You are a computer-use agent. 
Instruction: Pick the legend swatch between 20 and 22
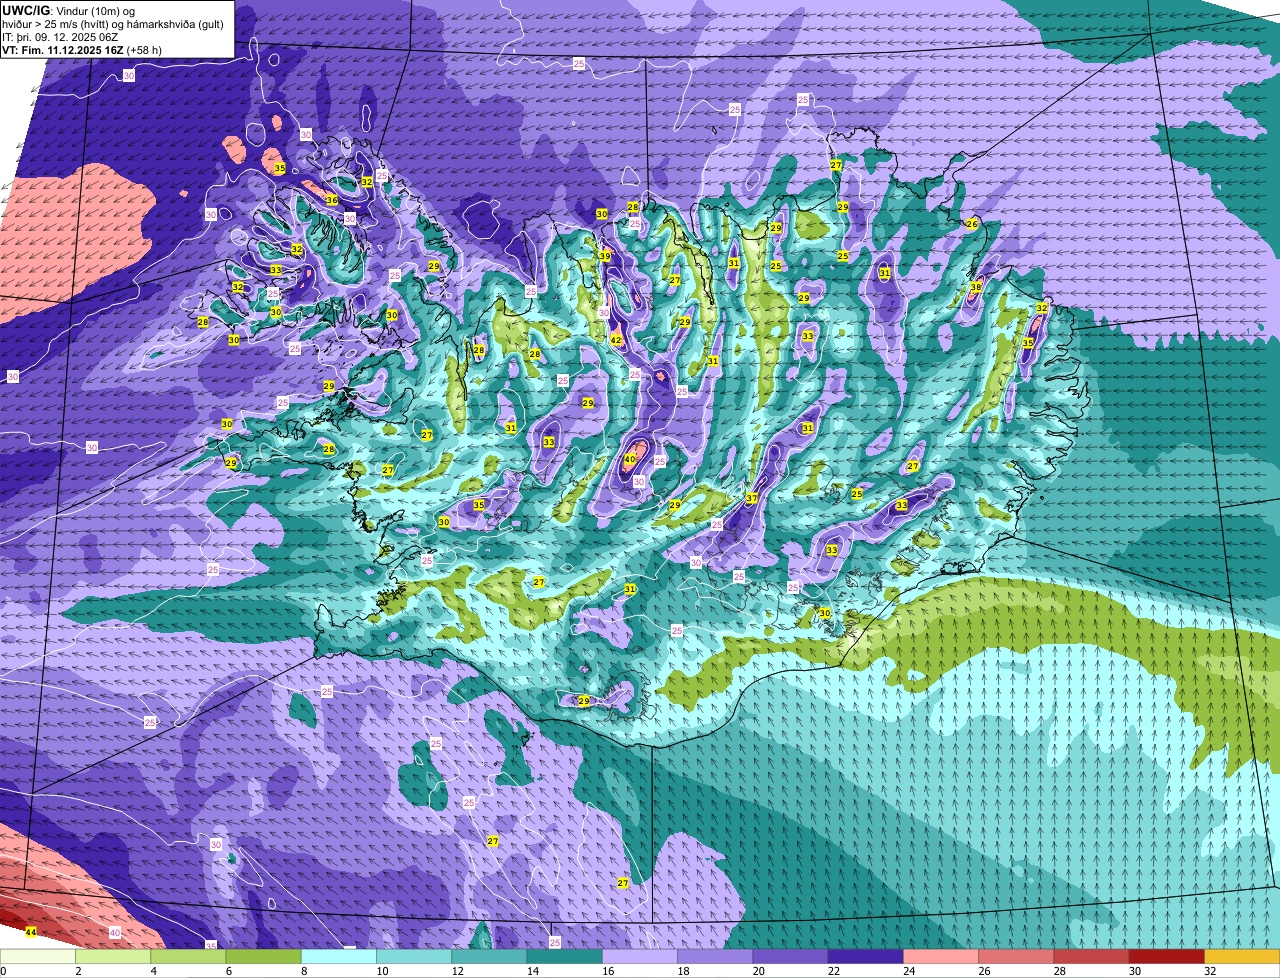click(x=790, y=957)
